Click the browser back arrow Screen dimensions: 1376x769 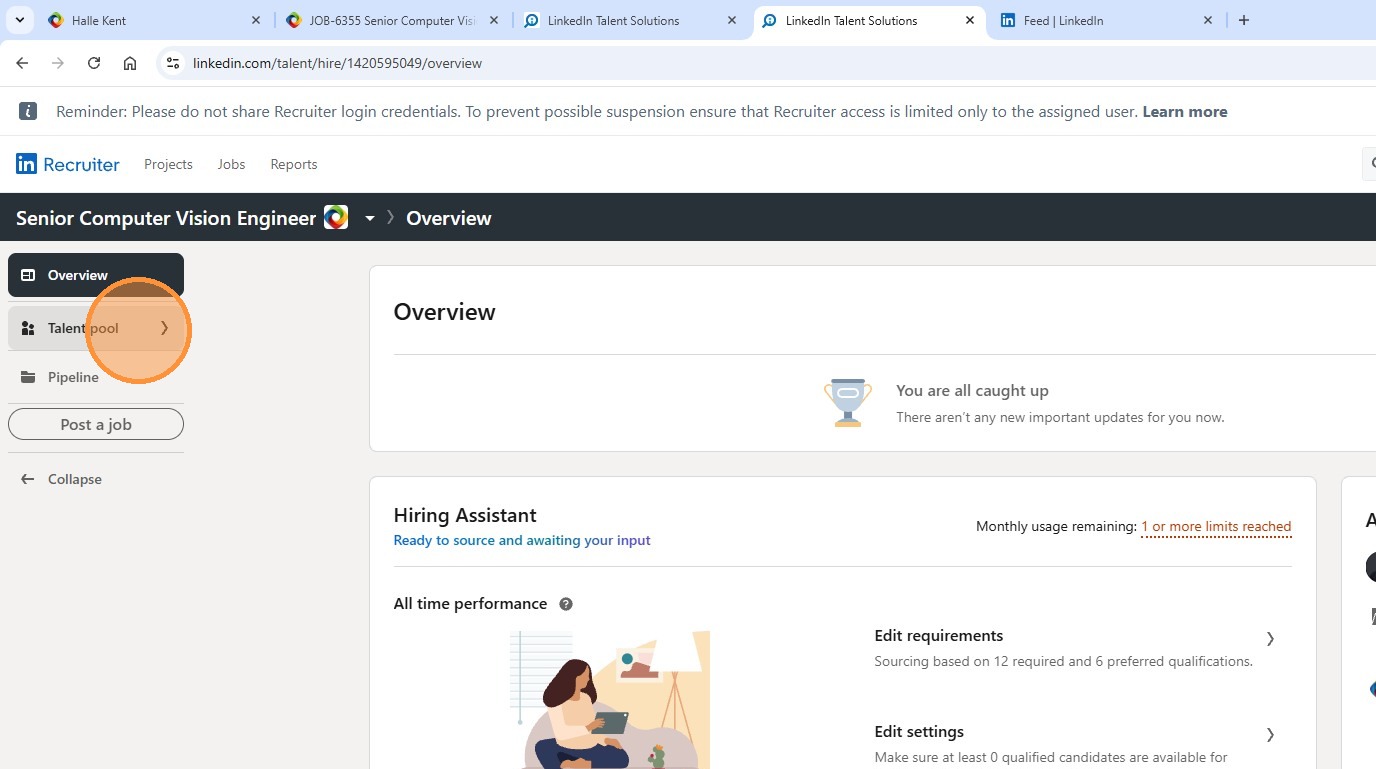[x=22, y=63]
